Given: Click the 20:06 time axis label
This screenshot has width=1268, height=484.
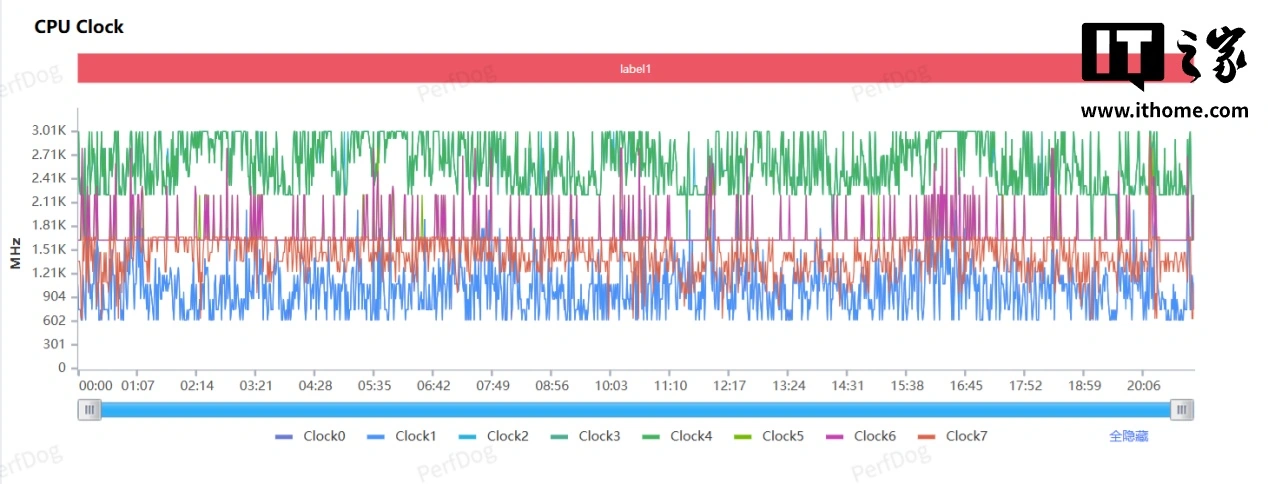Looking at the screenshot, I should point(1143,386).
